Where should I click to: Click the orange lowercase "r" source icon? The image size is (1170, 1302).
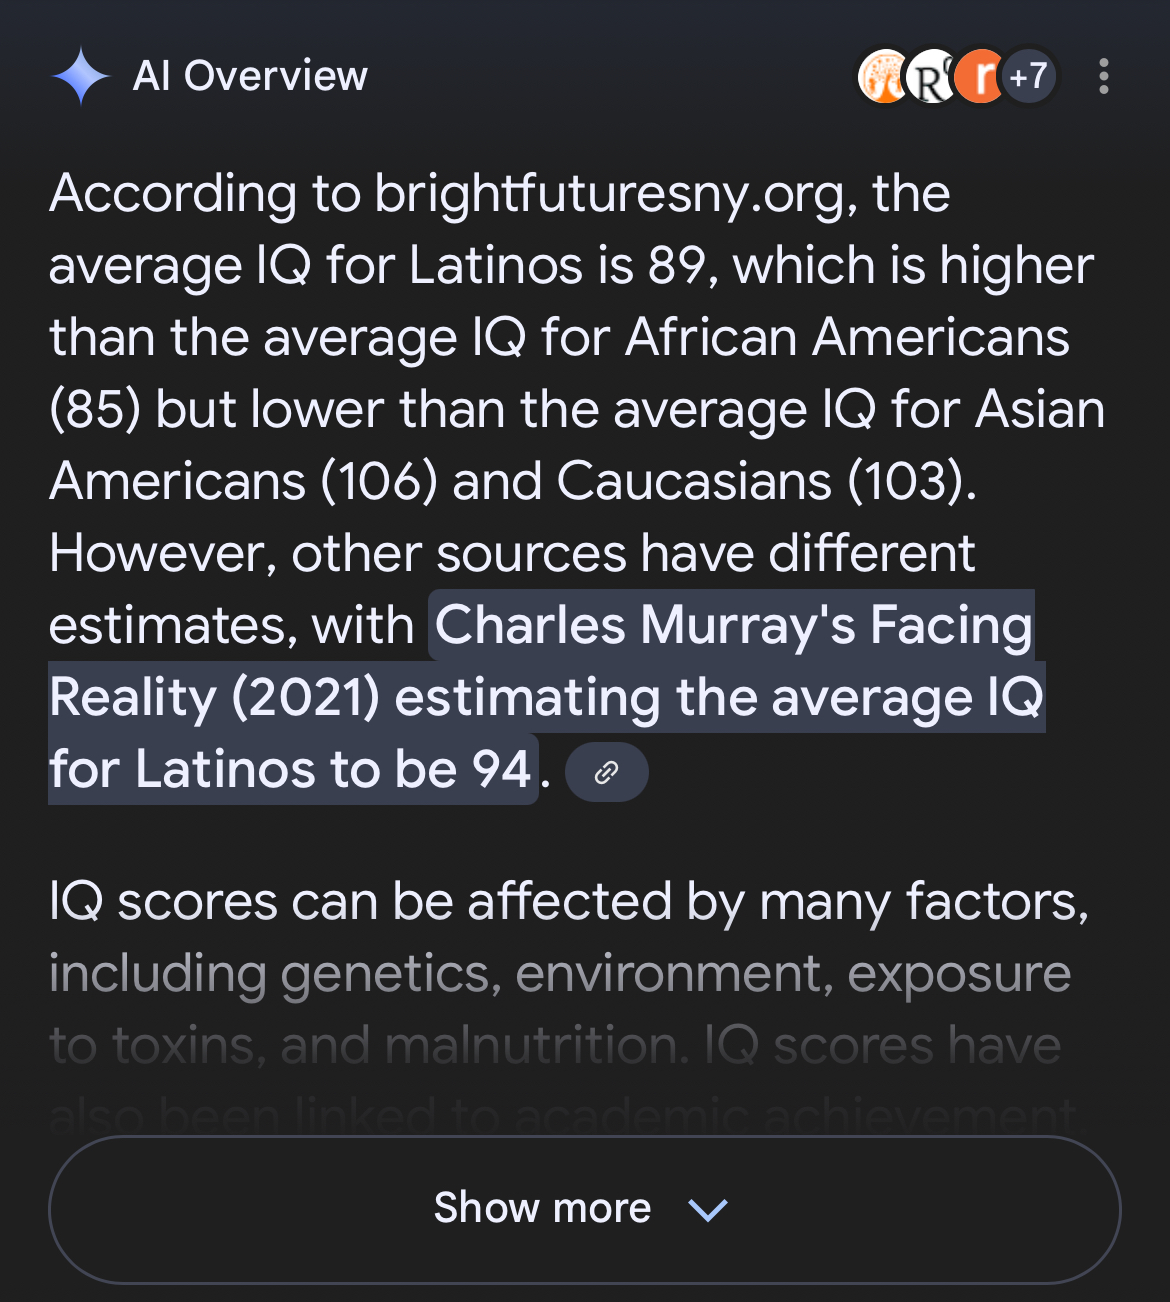pyautogui.click(x=980, y=77)
